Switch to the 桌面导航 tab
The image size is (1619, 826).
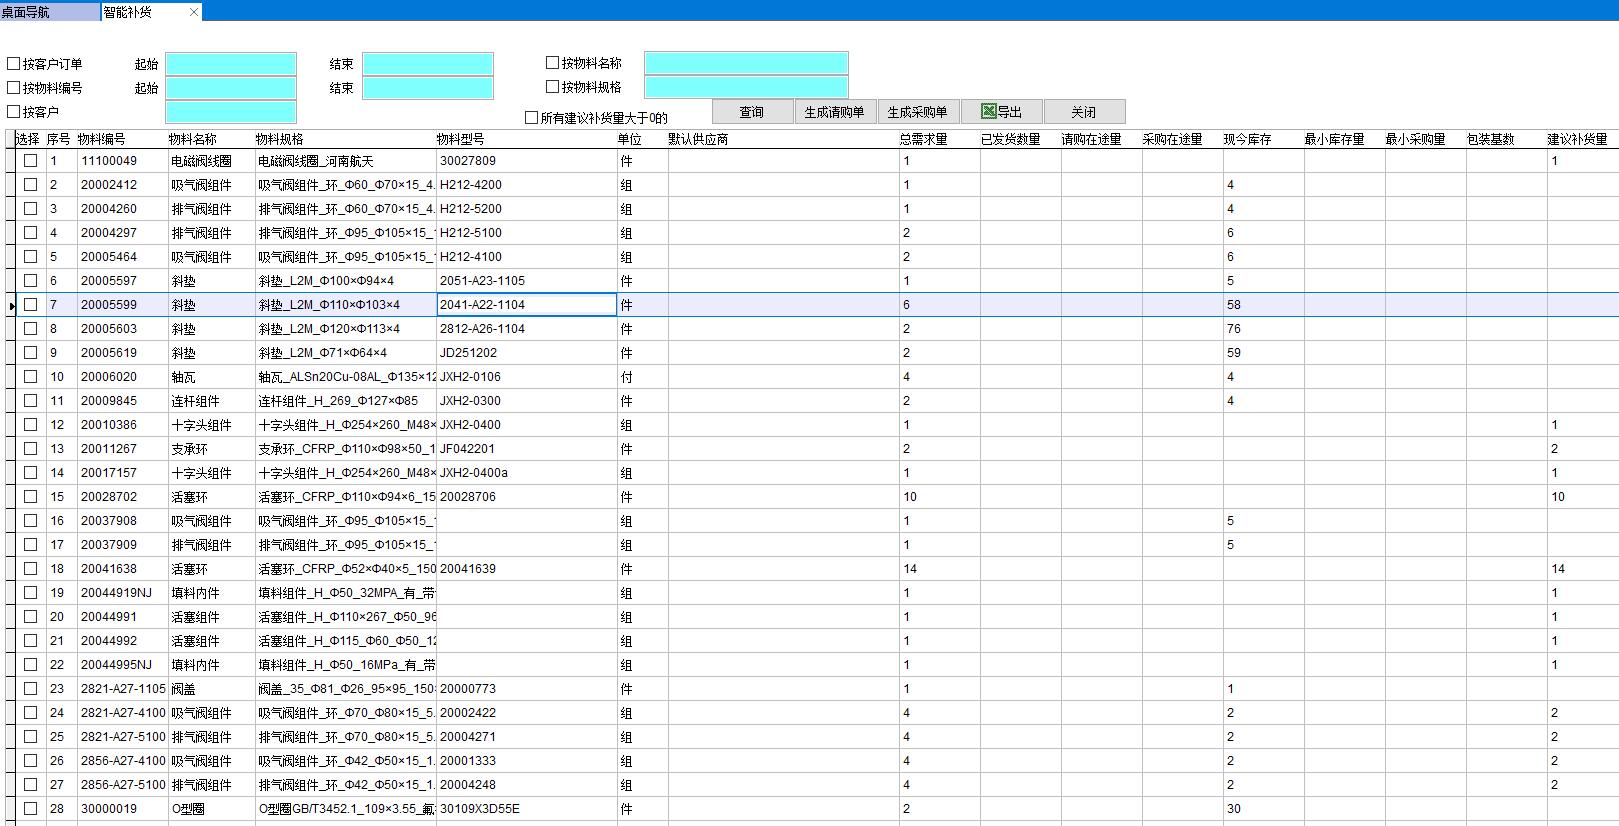click(x=26, y=12)
